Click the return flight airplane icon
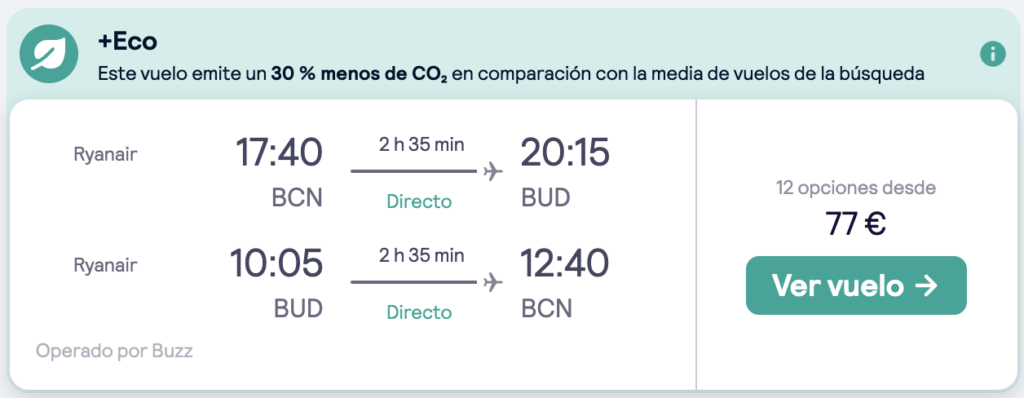 coord(493,282)
